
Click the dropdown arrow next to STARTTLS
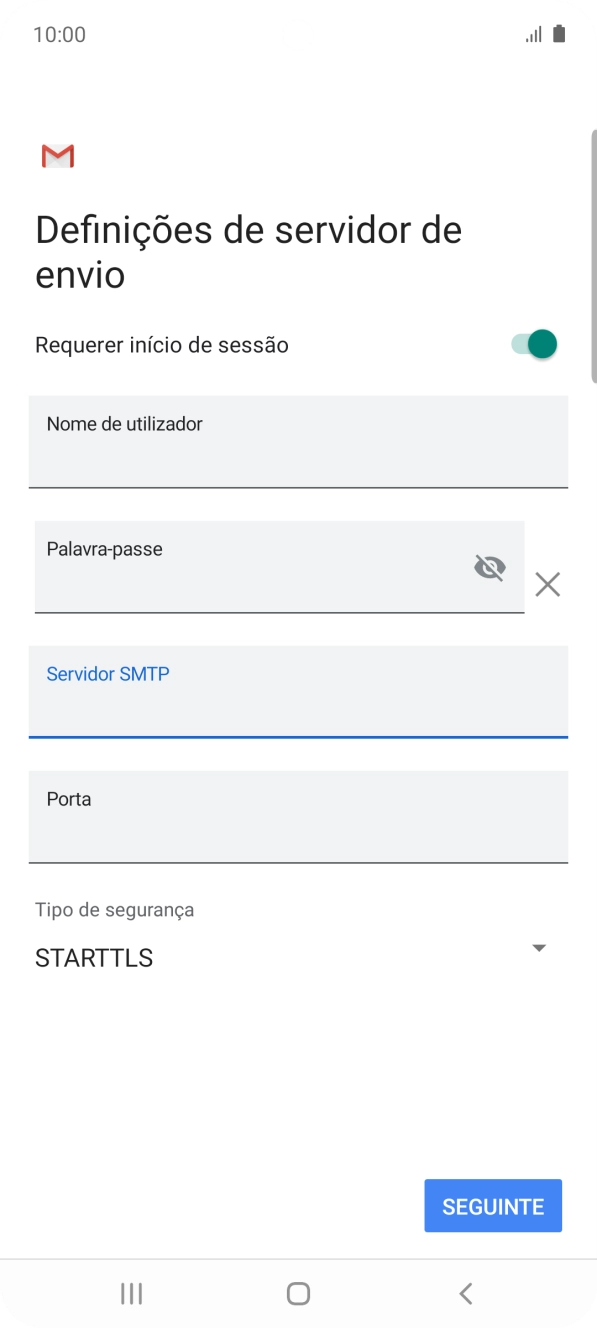[538, 947]
